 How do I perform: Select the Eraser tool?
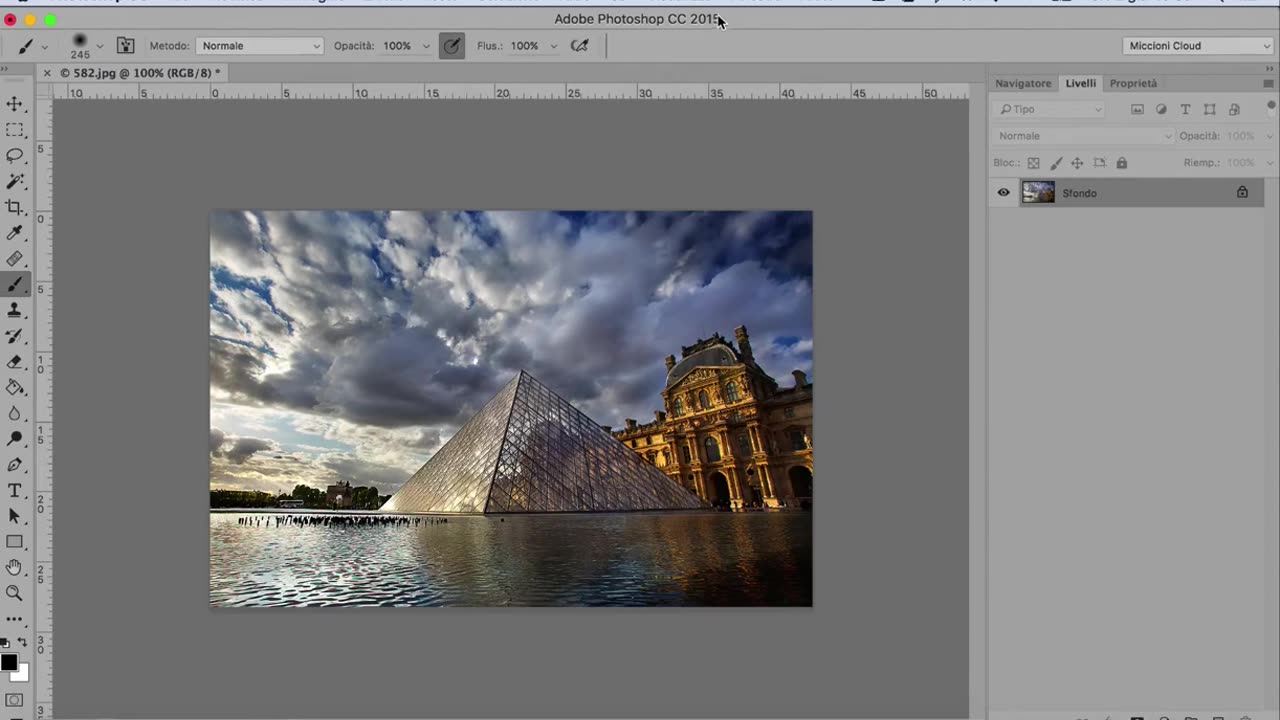(15, 362)
